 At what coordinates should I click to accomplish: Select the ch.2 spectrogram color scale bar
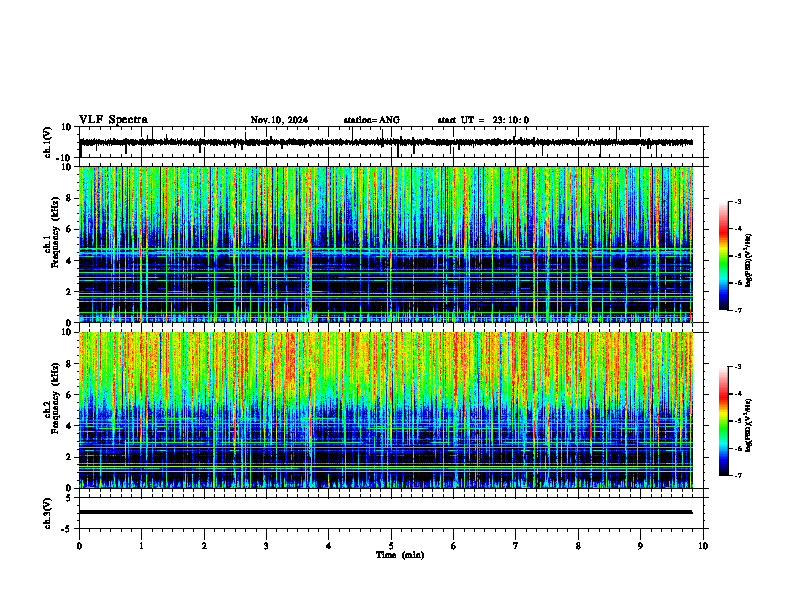tap(724, 421)
